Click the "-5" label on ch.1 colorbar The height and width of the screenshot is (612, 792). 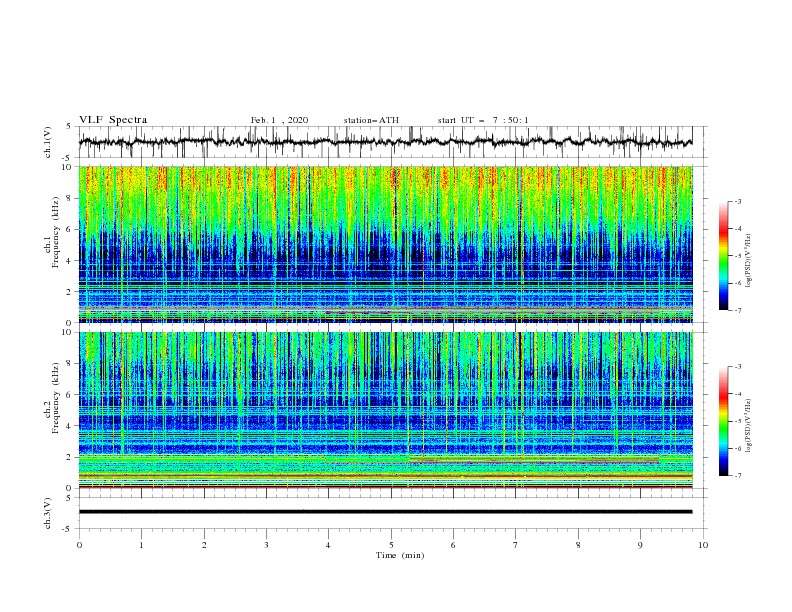737,256
